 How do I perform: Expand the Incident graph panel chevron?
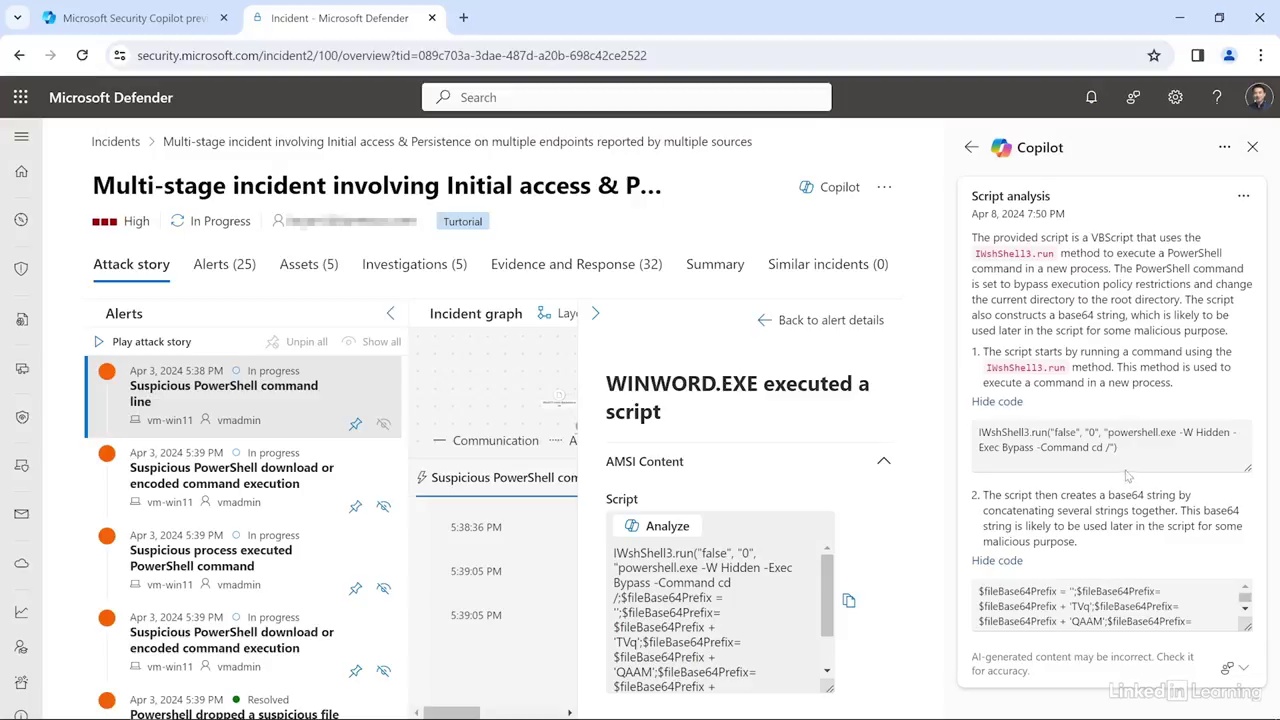coord(595,313)
